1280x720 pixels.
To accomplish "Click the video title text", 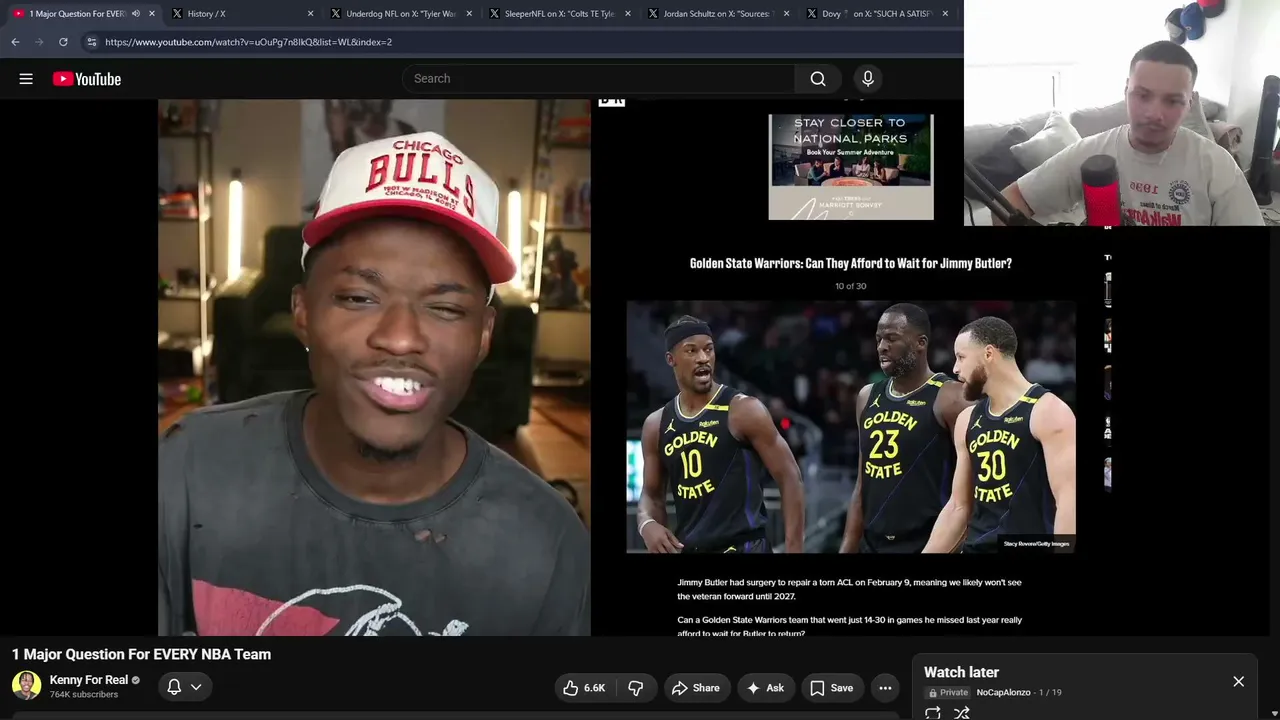I will [141, 654].
